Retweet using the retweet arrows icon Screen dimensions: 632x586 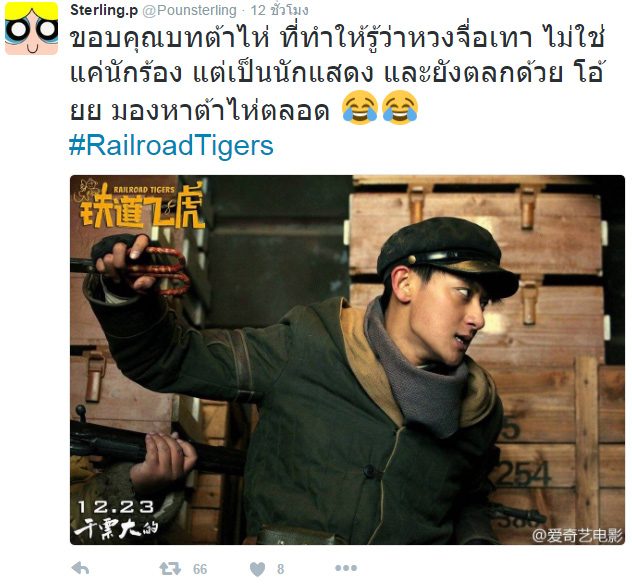click(170, 569)
